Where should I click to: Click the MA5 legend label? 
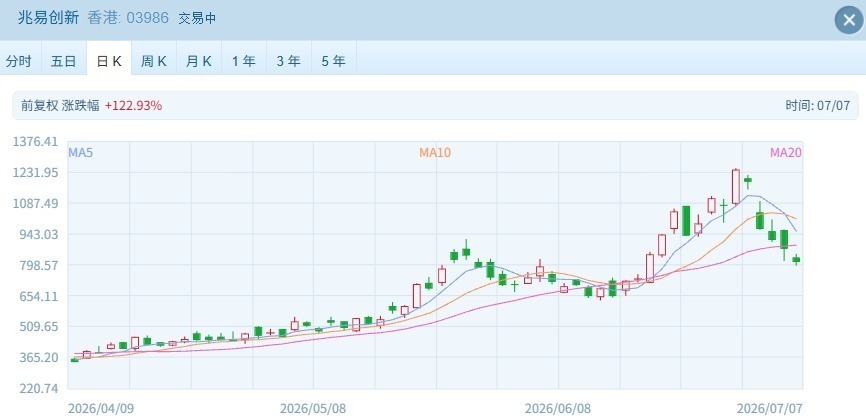(x=81, y=153)
